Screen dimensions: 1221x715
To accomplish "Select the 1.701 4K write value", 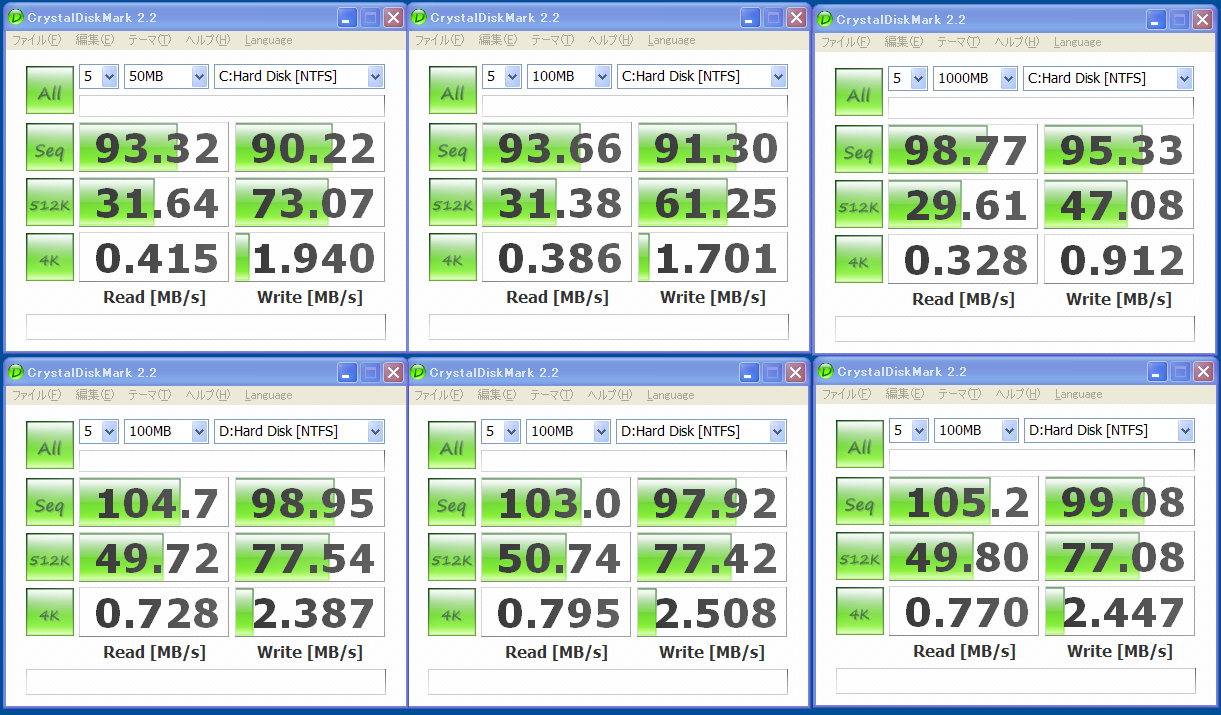I will 713,258.
